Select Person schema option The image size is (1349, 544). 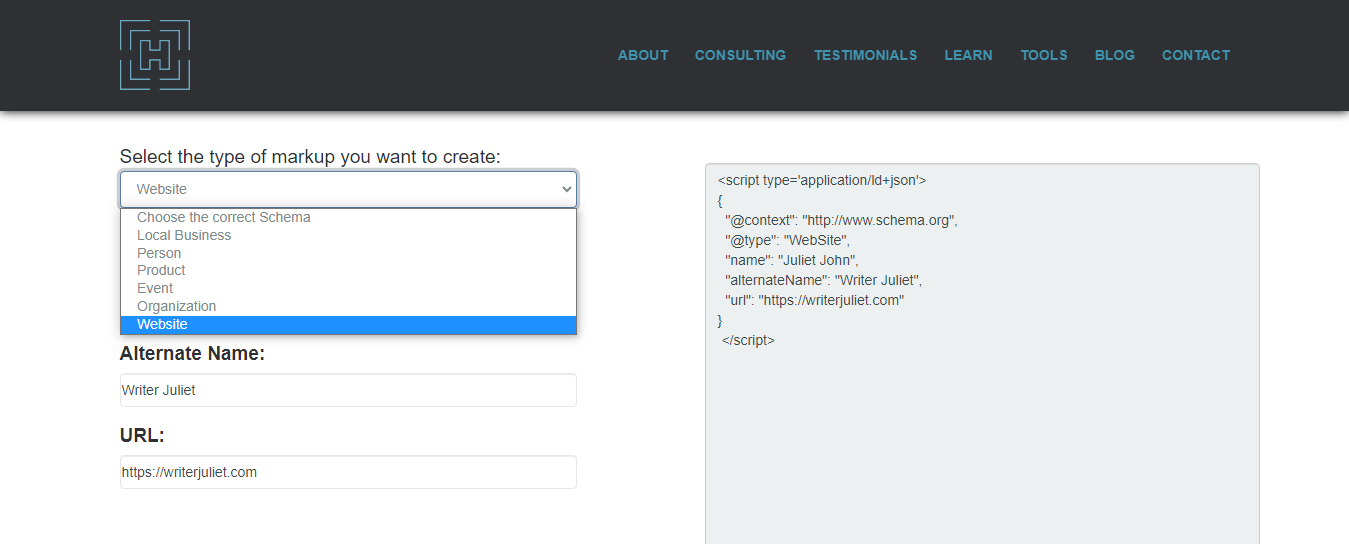(x=348, y=253)
